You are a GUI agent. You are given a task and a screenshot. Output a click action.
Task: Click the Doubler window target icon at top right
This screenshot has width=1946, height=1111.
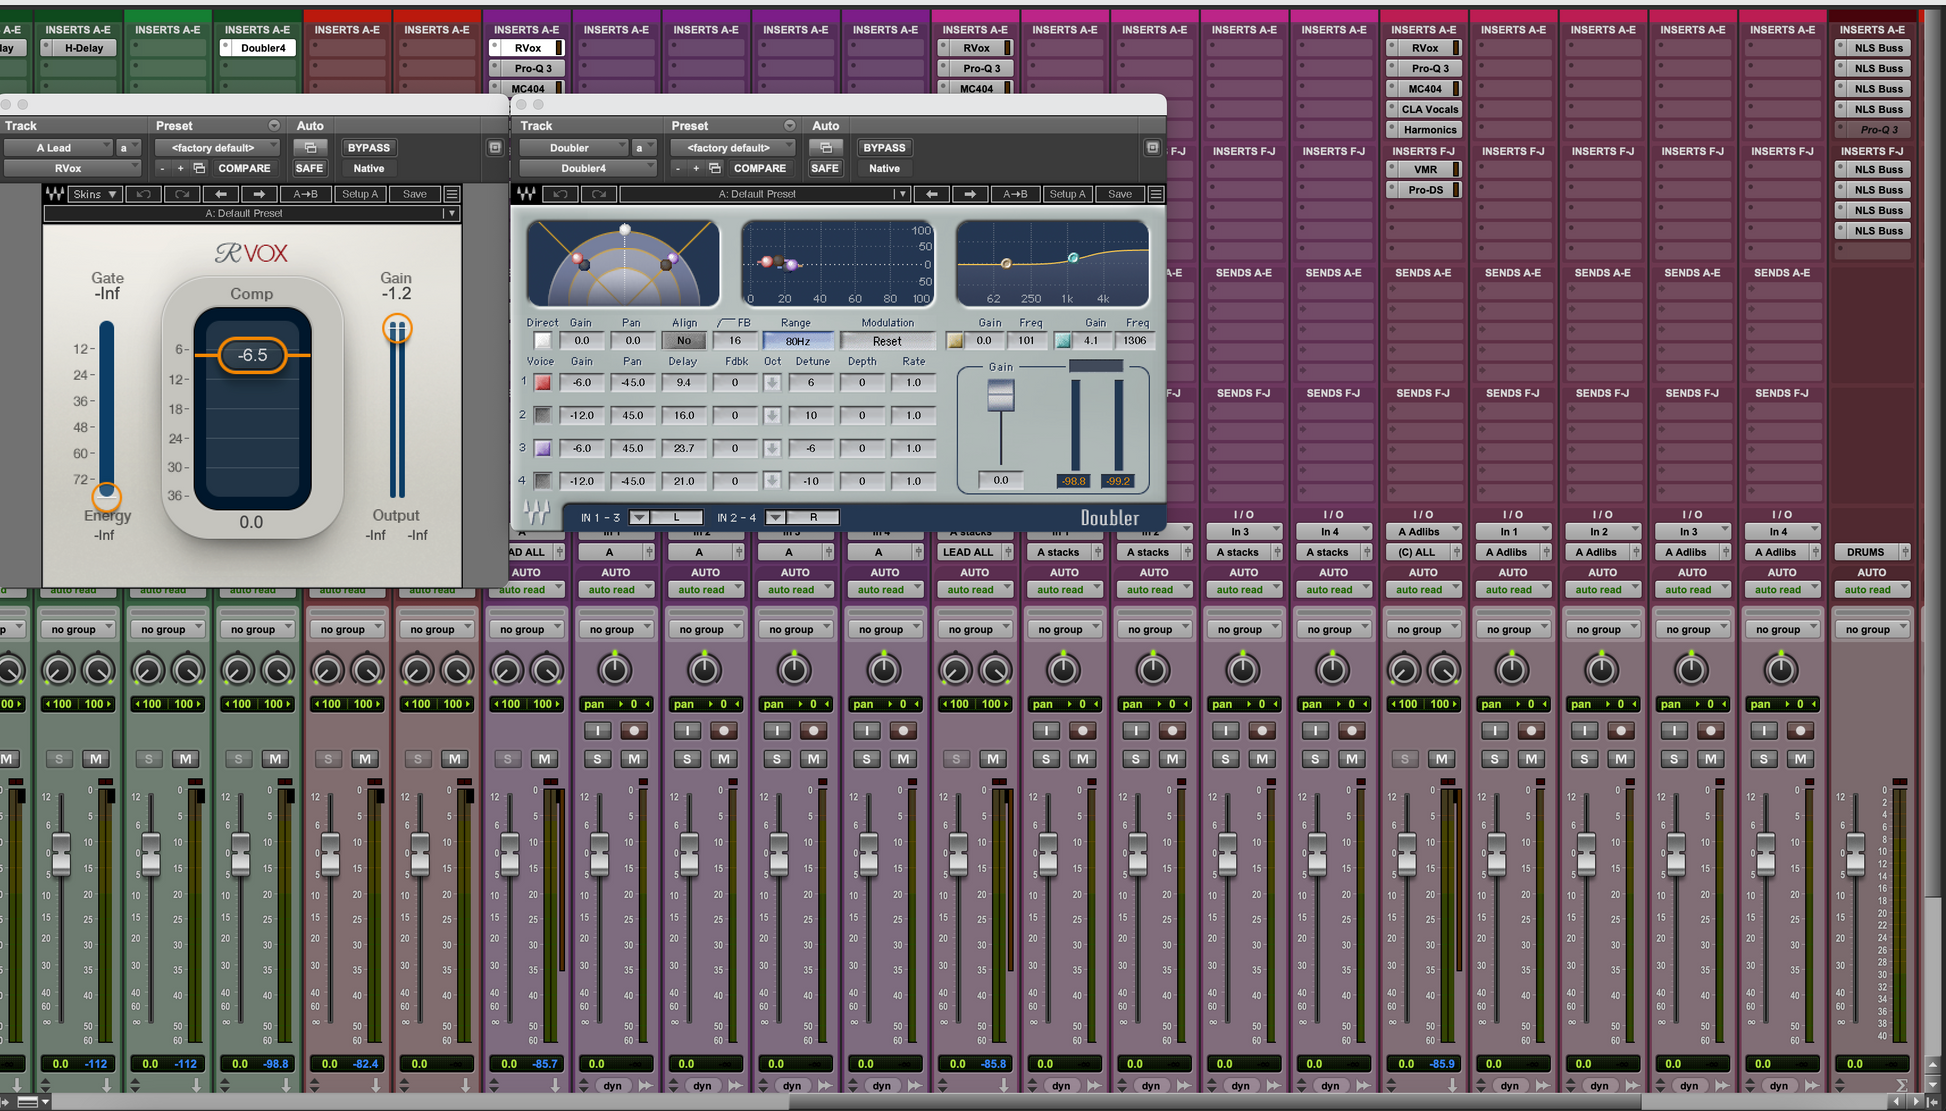click(1152, 147)
